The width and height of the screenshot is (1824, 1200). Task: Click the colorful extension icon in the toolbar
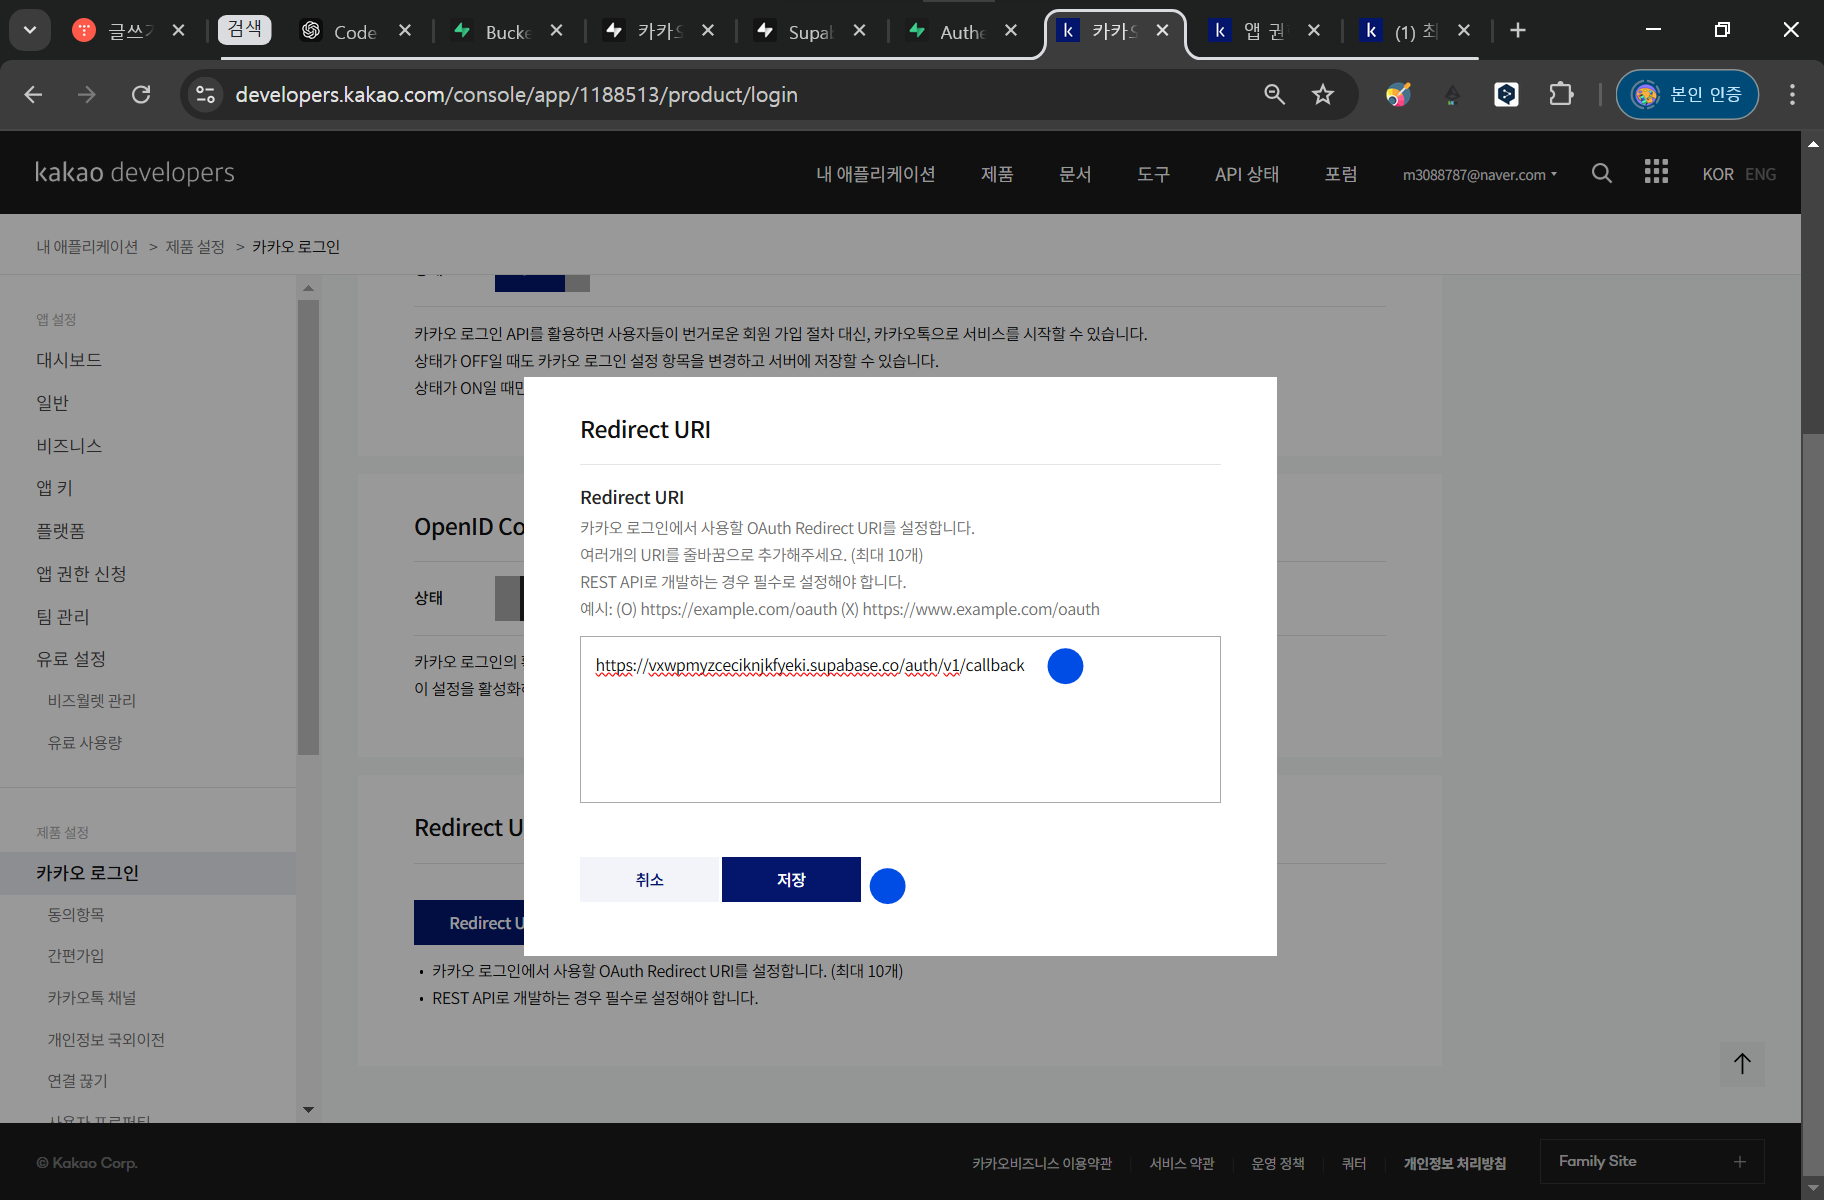point(1398,94)
